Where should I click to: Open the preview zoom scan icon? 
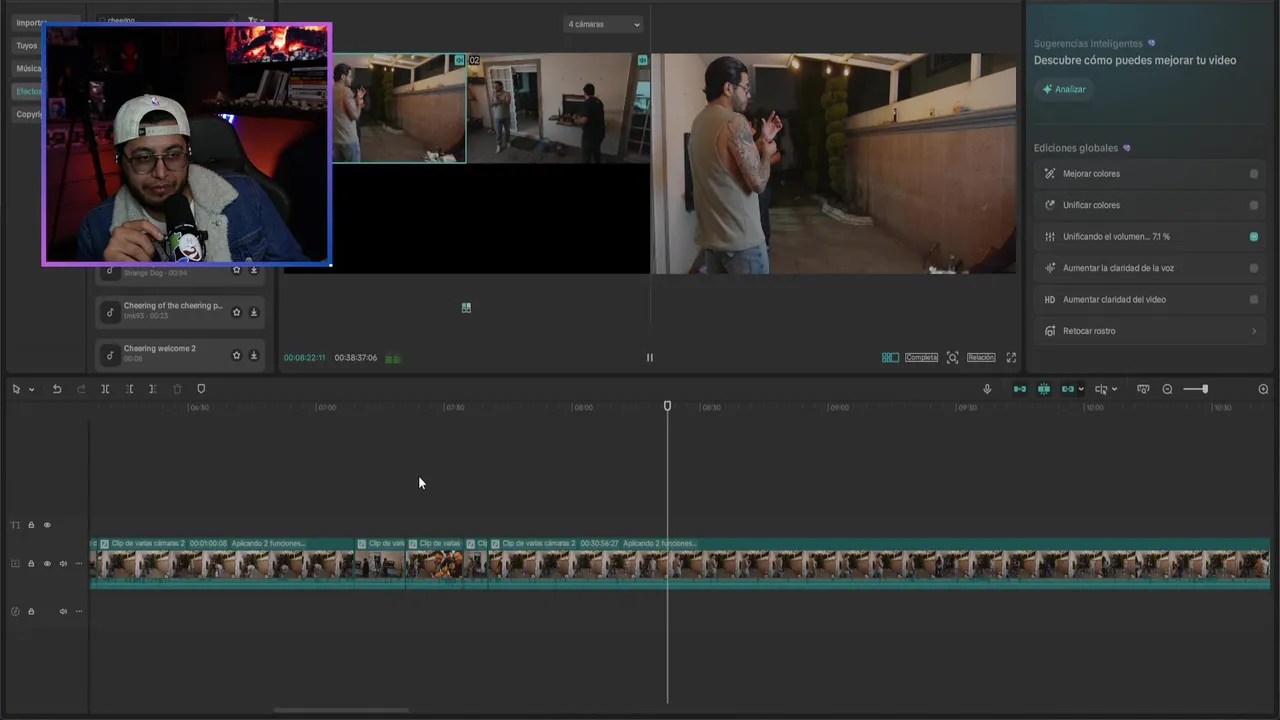(x=952, y=357)
